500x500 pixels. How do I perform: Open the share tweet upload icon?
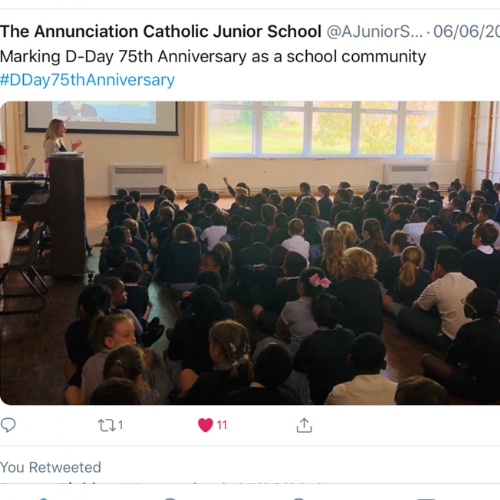point(304,425)
